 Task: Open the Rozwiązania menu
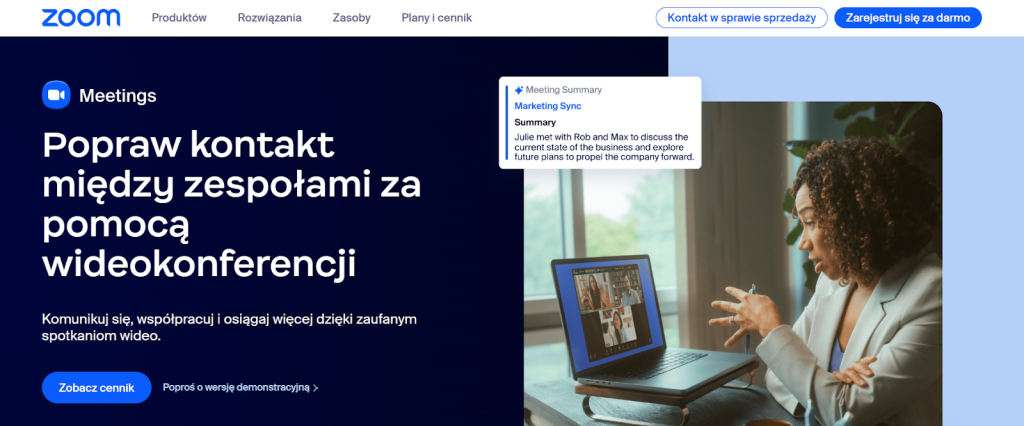click(270, 18)
